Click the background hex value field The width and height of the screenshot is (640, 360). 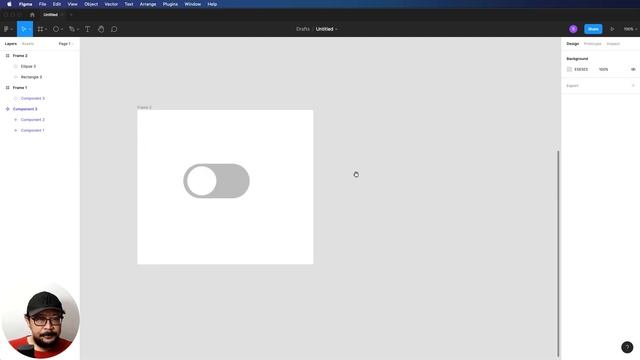[x=581, y=69]
